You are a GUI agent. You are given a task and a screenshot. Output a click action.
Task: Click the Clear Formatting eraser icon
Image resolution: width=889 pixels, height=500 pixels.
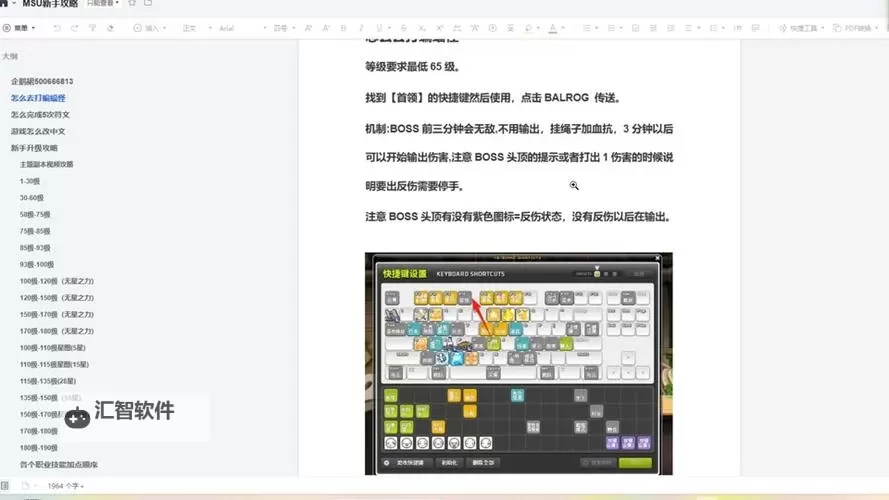[x=111, y=28]
